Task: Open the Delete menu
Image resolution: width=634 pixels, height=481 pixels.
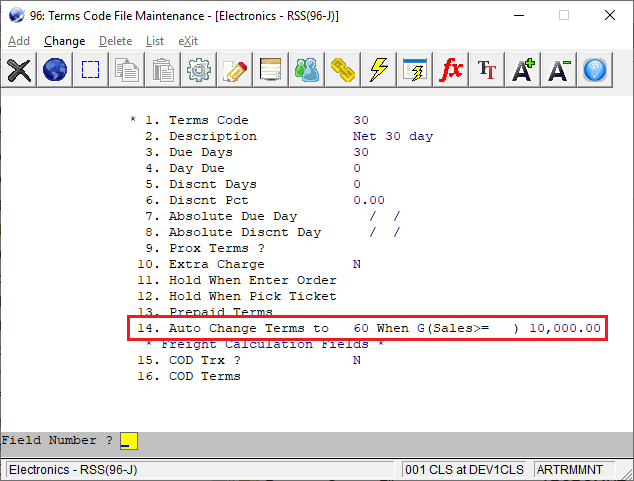Action: pos(115,41)
